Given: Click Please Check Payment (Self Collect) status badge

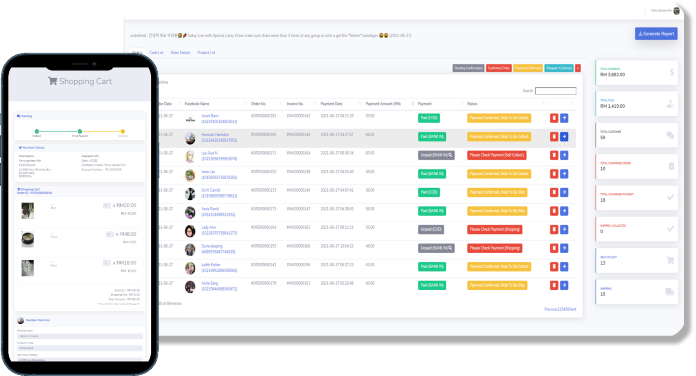Looking at the screenshot, I should click(497, 155).
